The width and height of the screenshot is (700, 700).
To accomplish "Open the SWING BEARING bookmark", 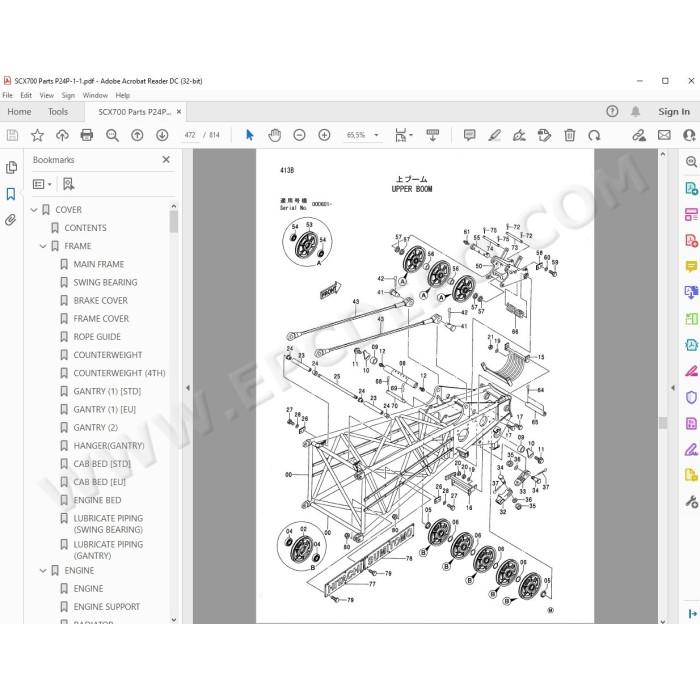I will point(105,282).
